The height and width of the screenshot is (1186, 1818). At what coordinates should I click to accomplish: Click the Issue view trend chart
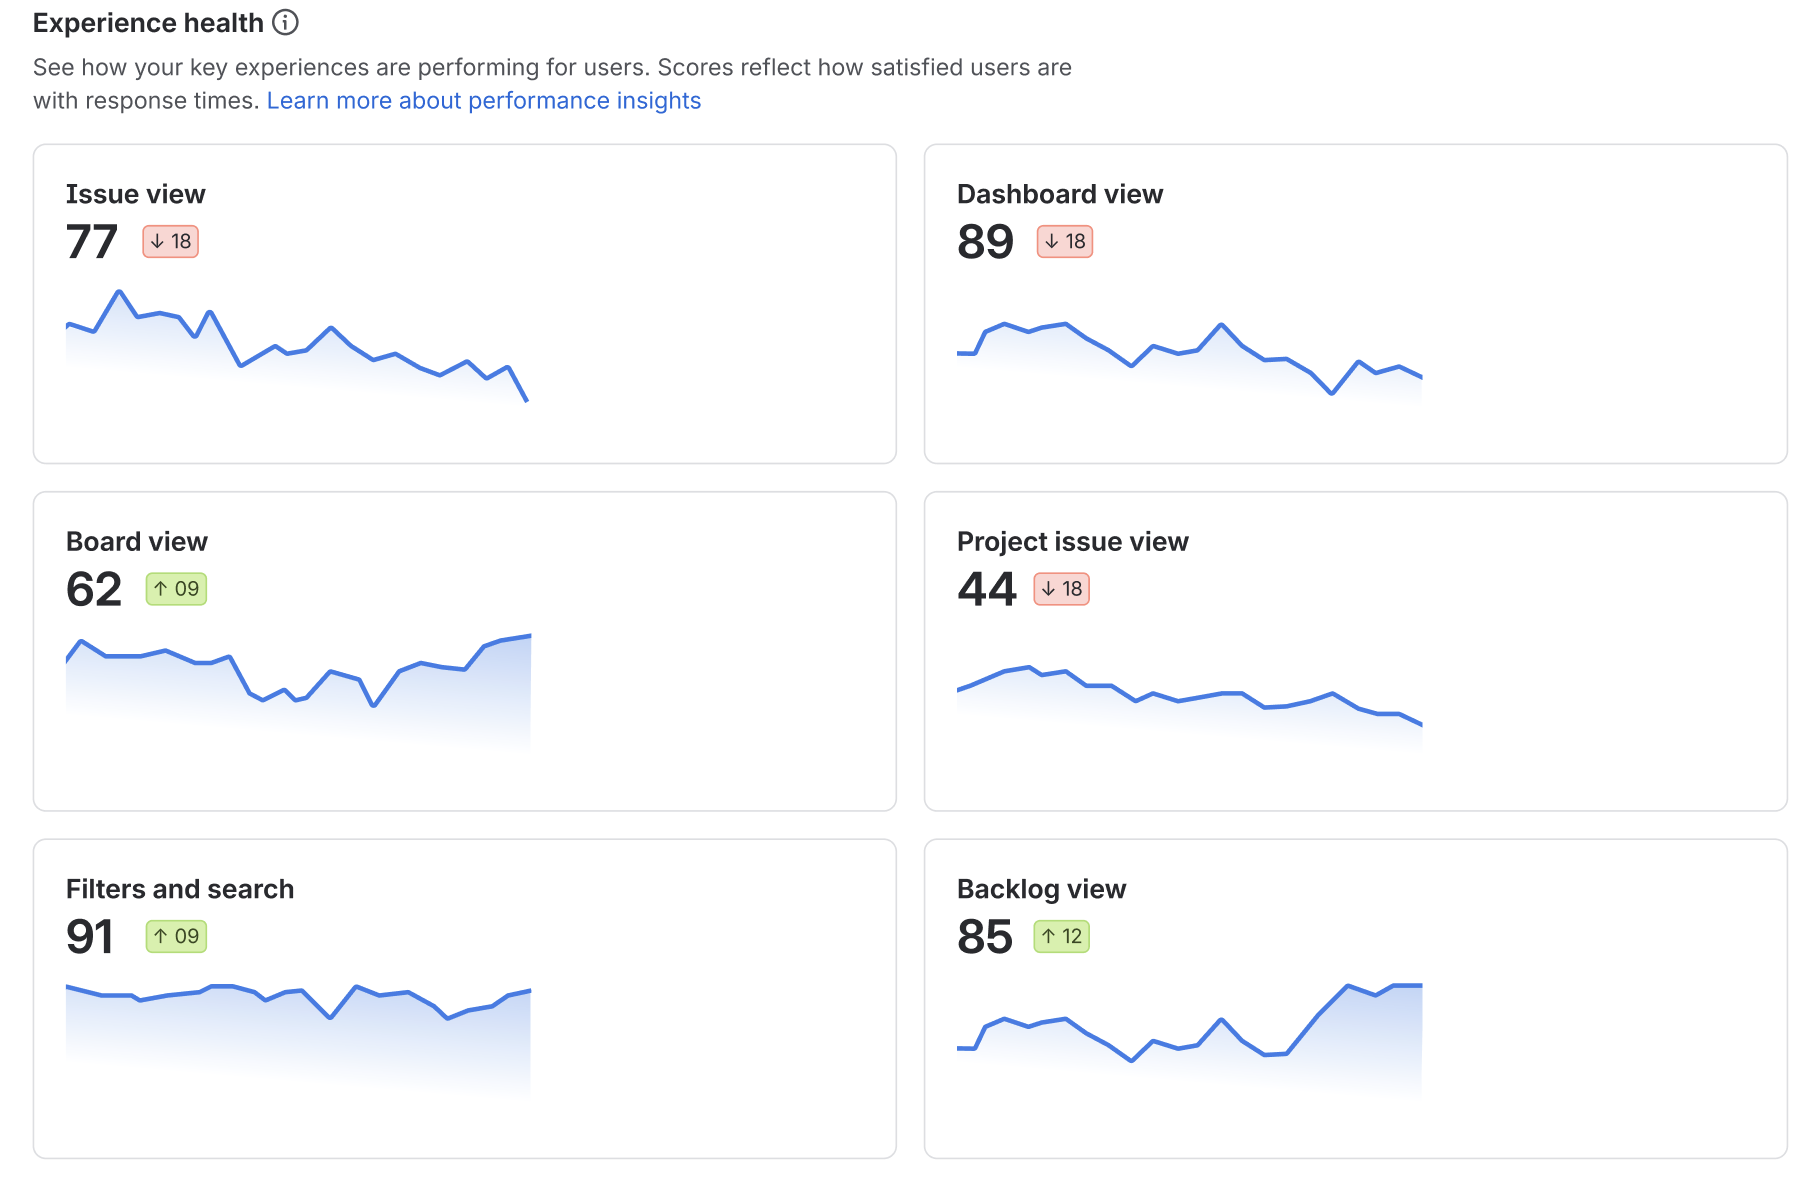coord(297,350)
